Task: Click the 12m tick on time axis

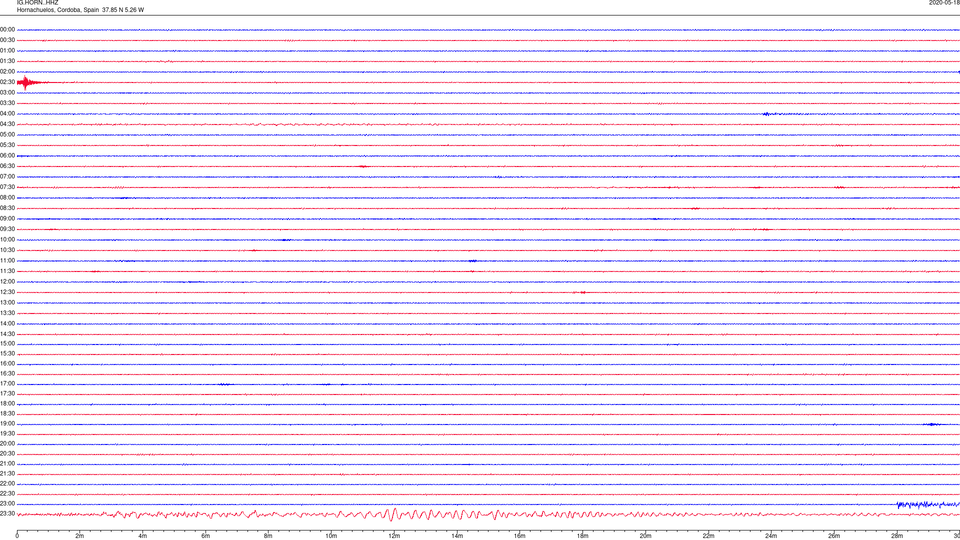Action: (x=394, y=536)
